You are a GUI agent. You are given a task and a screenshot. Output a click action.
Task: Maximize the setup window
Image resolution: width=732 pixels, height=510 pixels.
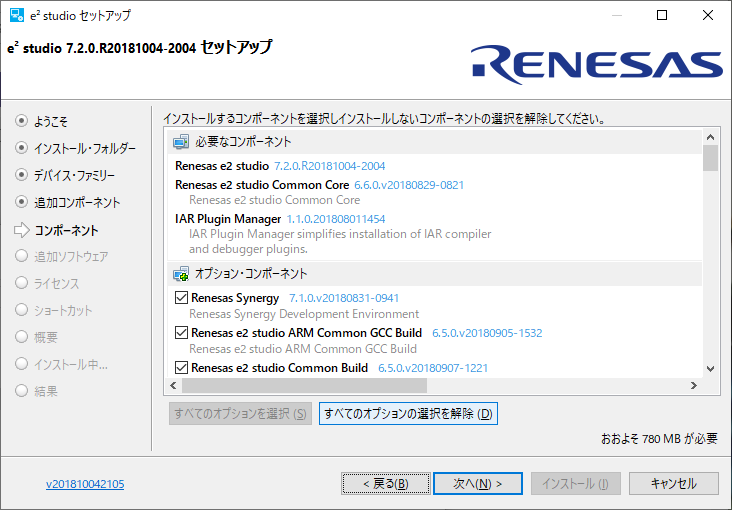tap(662, 15)
